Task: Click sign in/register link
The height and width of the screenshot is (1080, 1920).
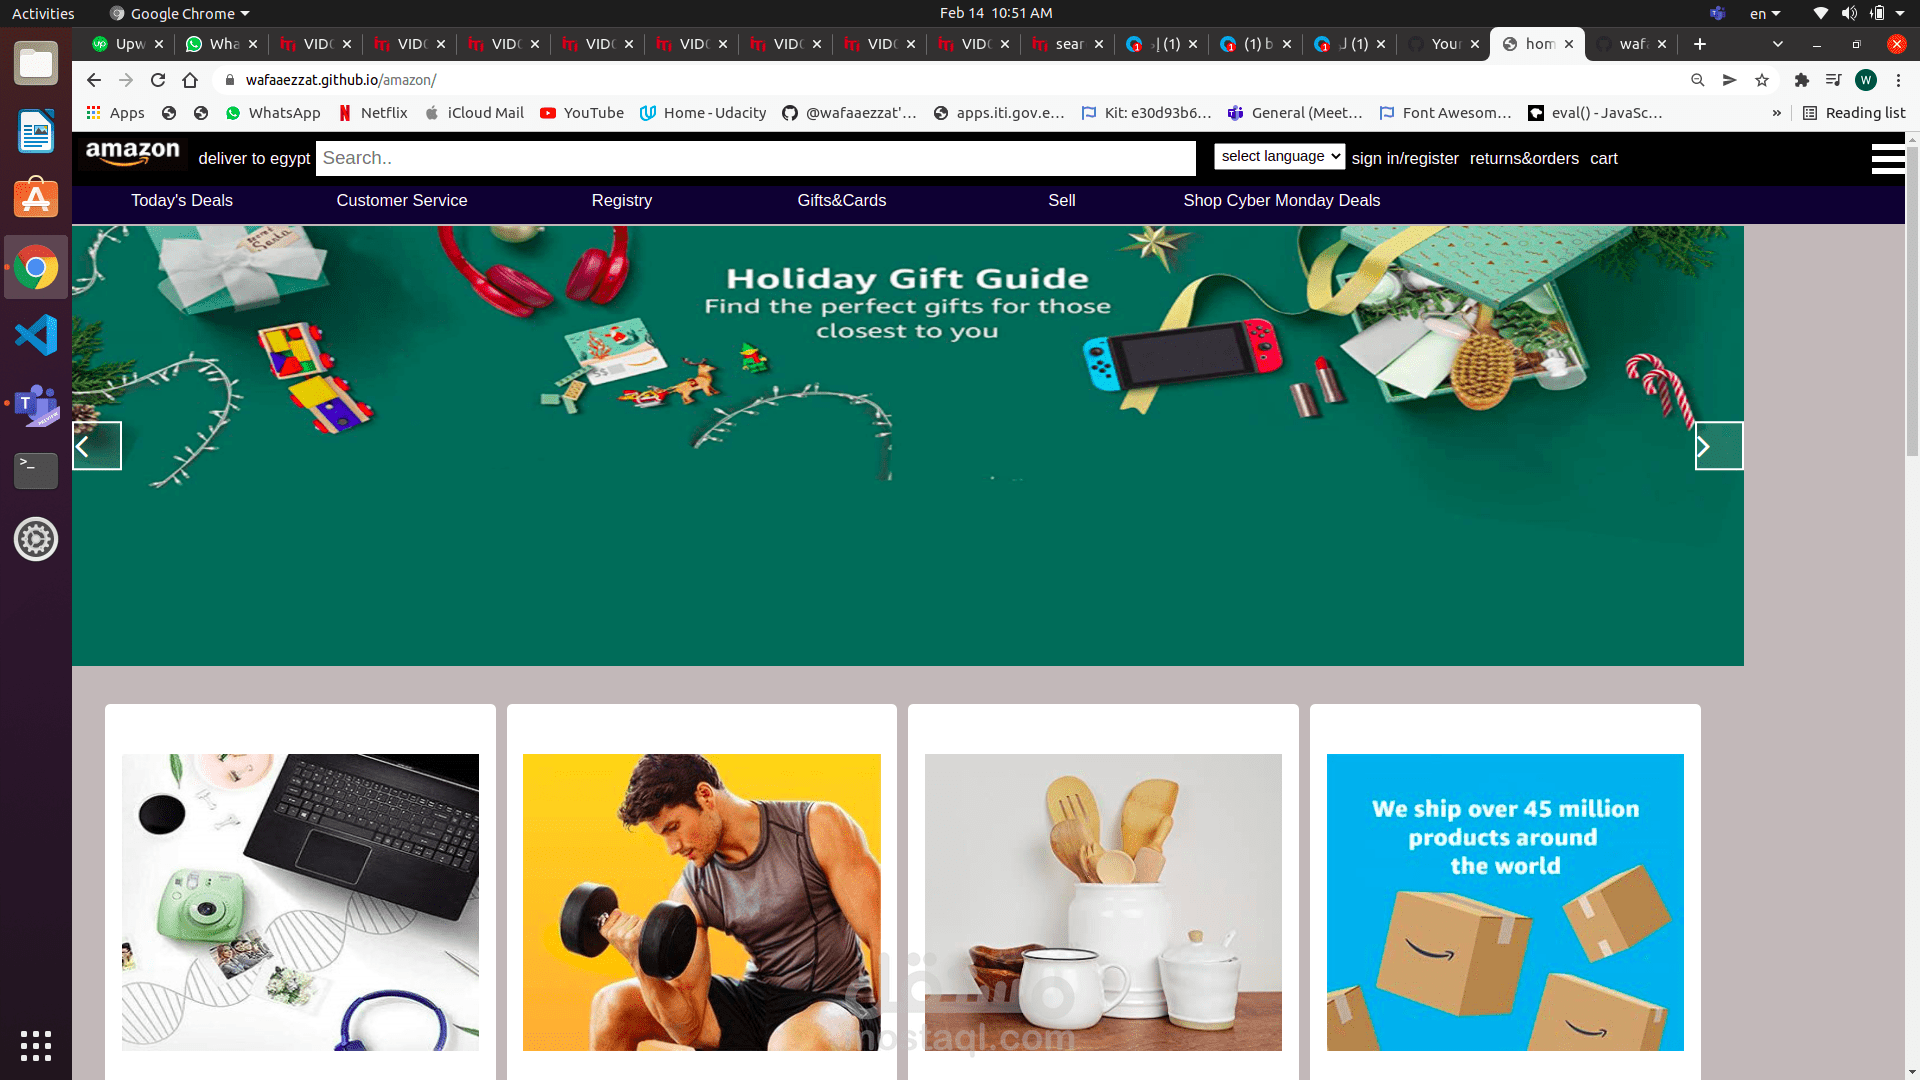Action: click(1405, 158)
